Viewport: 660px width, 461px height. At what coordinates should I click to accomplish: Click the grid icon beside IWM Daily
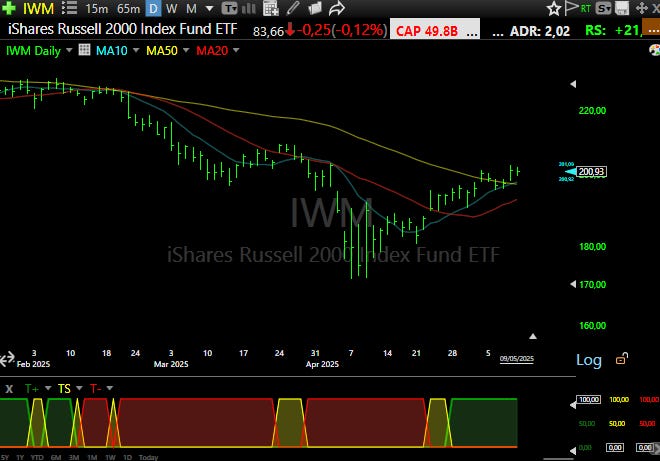point(84,50)
